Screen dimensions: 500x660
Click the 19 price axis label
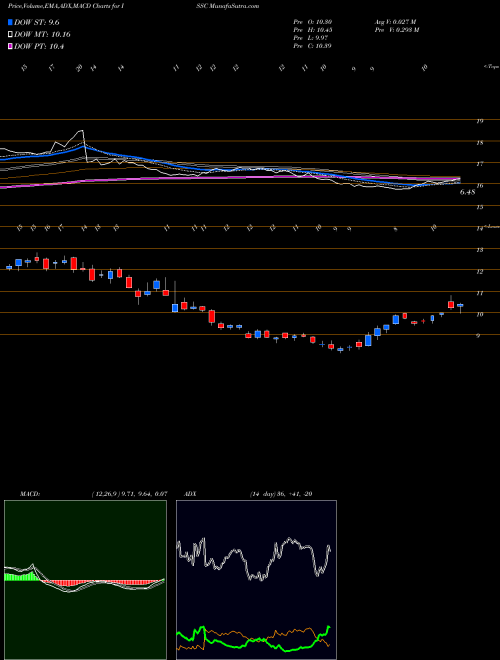point(479,122)
